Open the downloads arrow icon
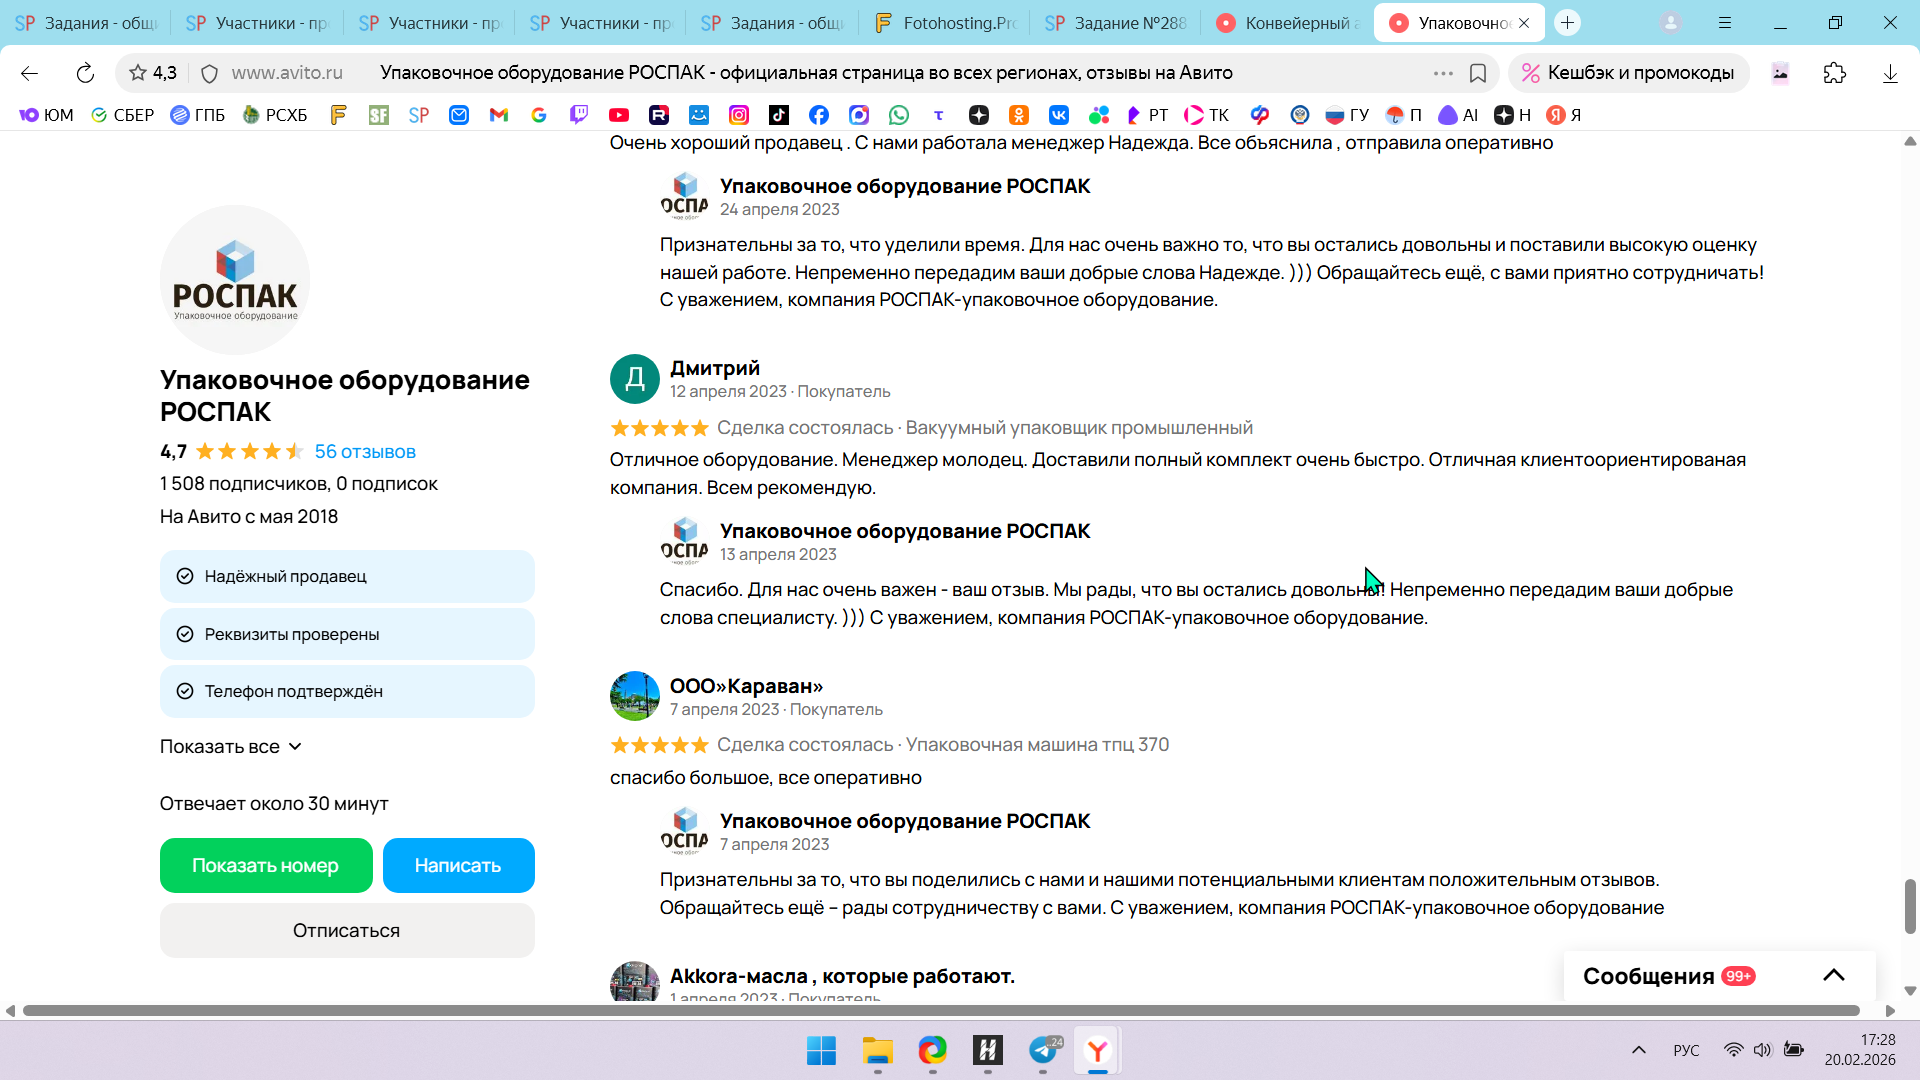Screen dimensions: 1920x1080 click(1890, 73)
